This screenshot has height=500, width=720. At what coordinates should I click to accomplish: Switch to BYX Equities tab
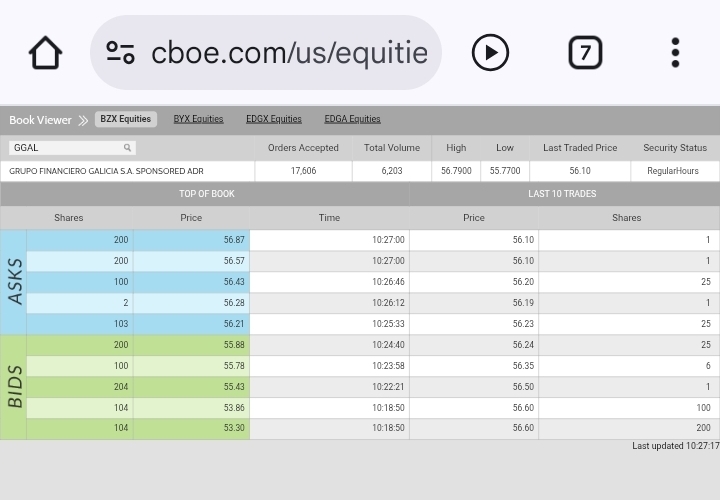pos(198,119)
